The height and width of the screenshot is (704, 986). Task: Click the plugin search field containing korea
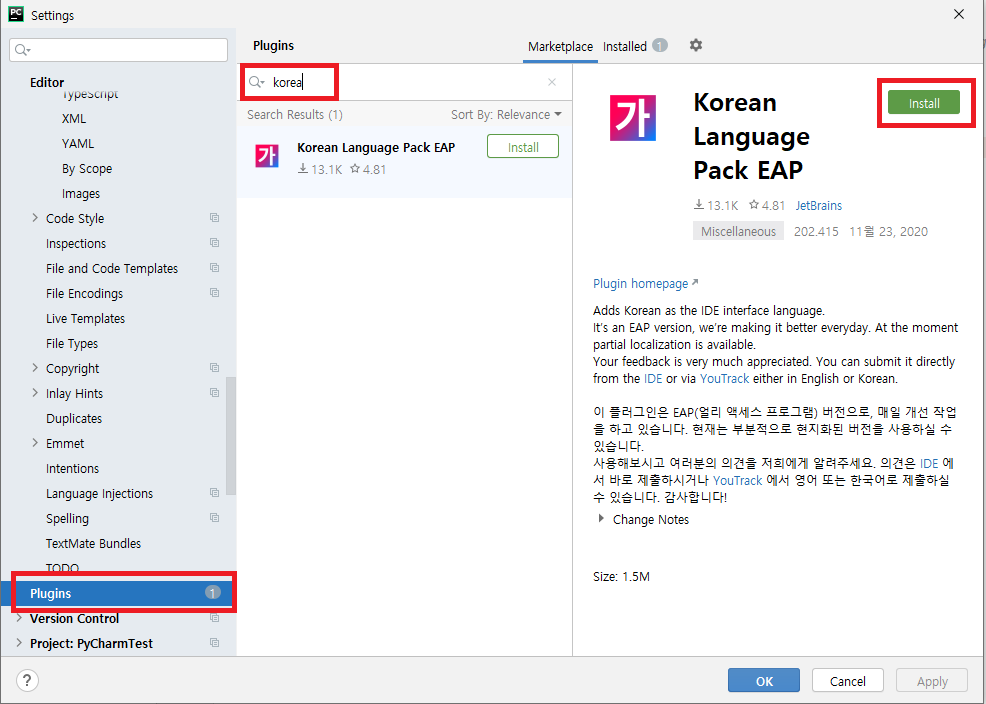pyautogui.click(x=402, y=82)
